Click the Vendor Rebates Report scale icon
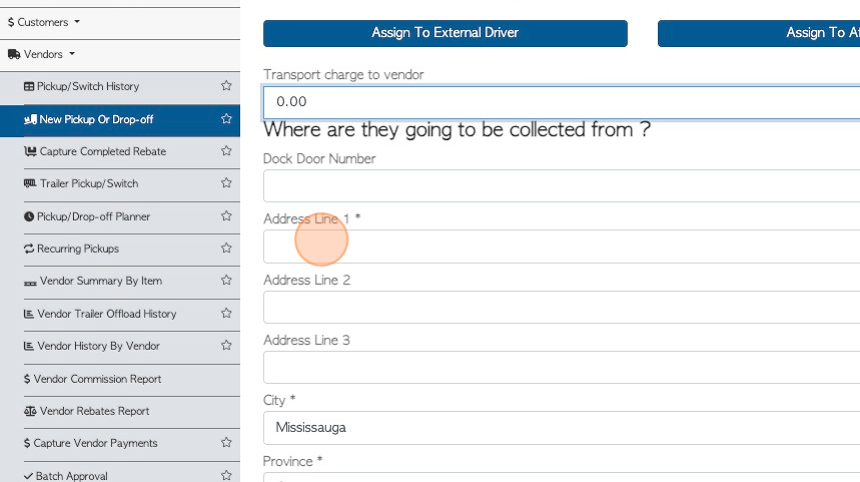The height and width of the screenshot is (482, 860). click(x=30, y=411)
